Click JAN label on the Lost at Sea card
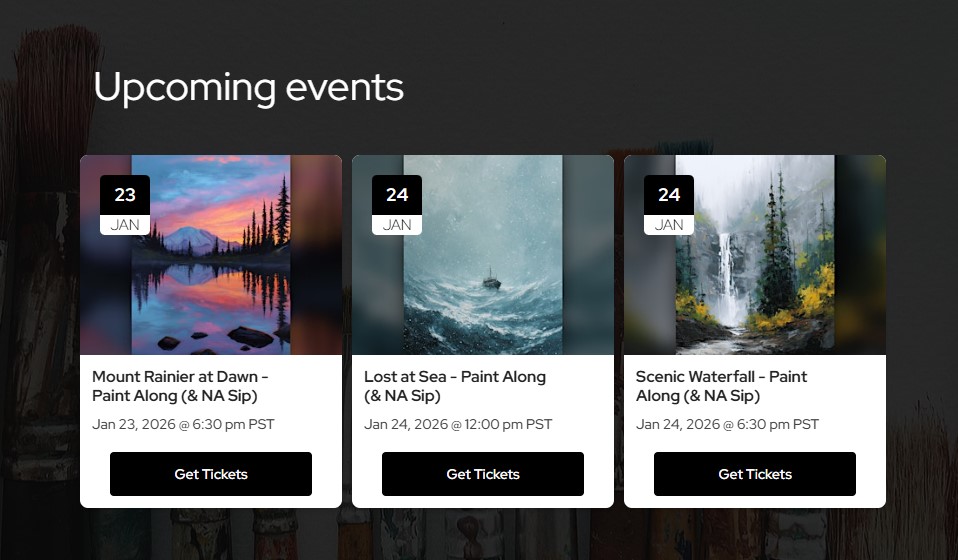The height and width of the screenshot is (560, 958). pos(397,225)
